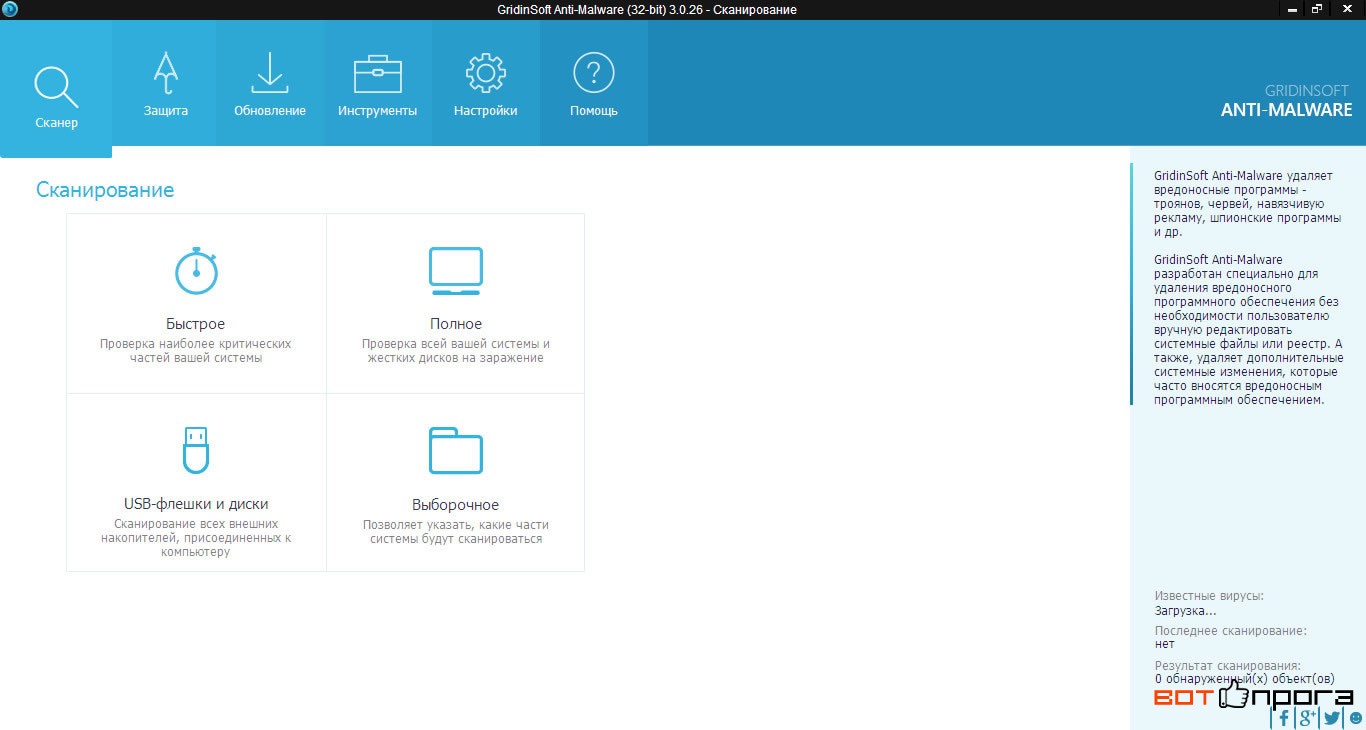Click the Результат сканирования: label
Viewport: 1366px width, 730px height.
pos(1227,665)
